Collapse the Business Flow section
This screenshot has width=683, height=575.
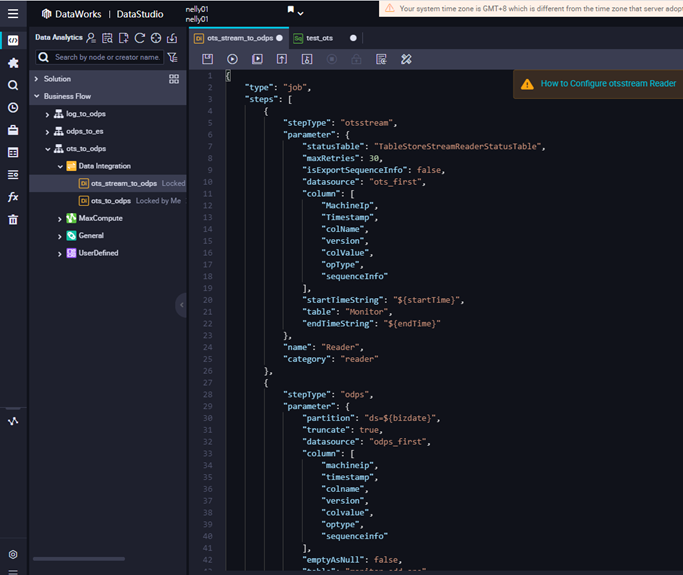tap(37, 96)
